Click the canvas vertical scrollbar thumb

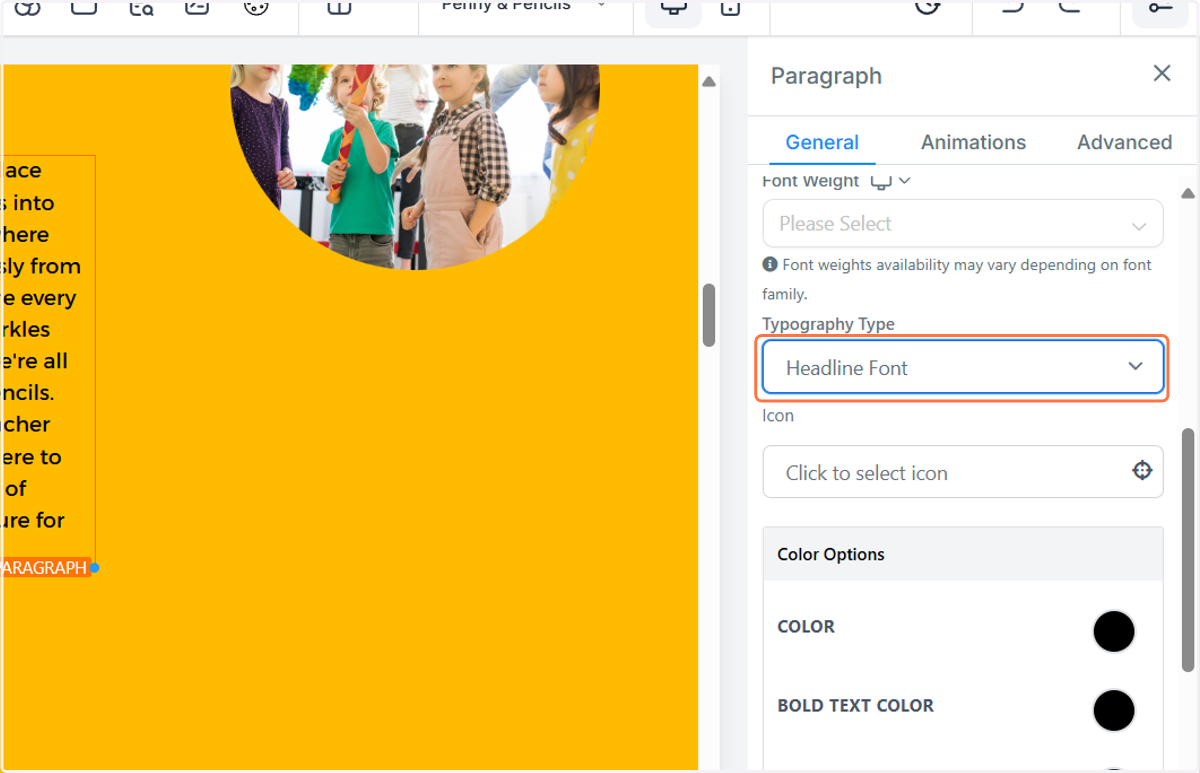point(709,315)
